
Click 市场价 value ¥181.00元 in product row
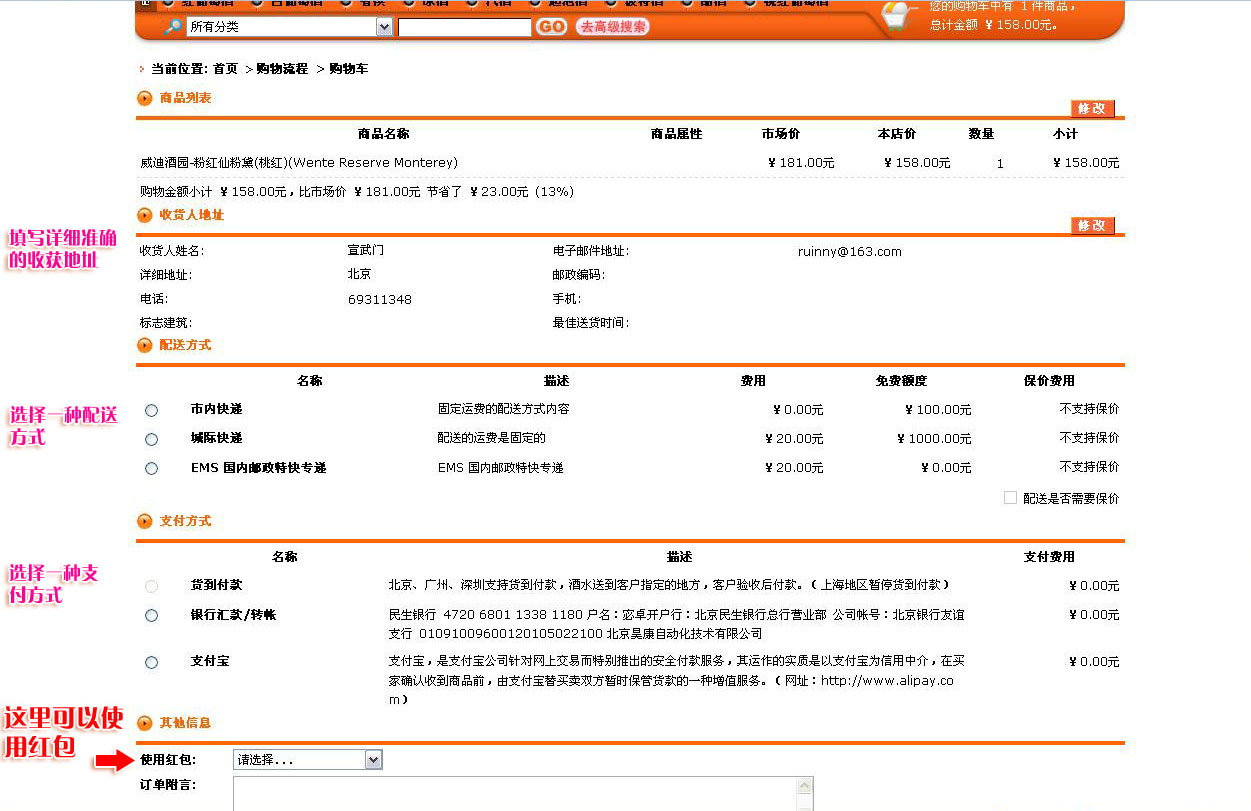[801, 163]
